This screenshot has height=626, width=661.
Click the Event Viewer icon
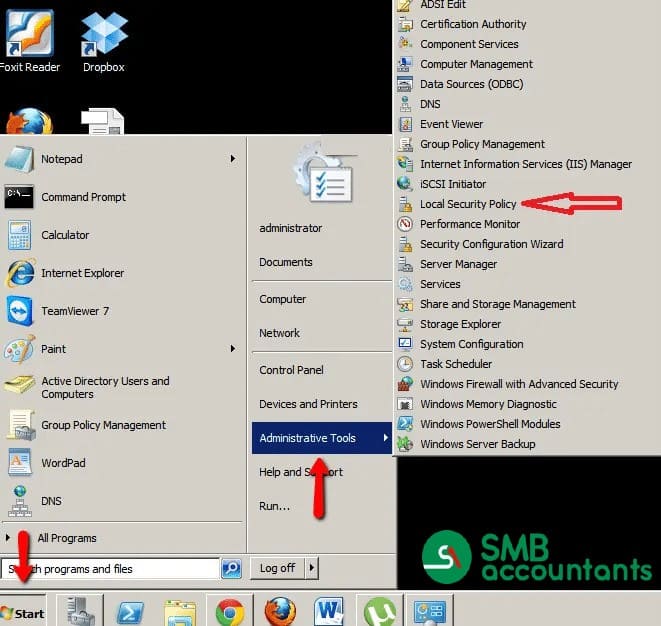405,124
